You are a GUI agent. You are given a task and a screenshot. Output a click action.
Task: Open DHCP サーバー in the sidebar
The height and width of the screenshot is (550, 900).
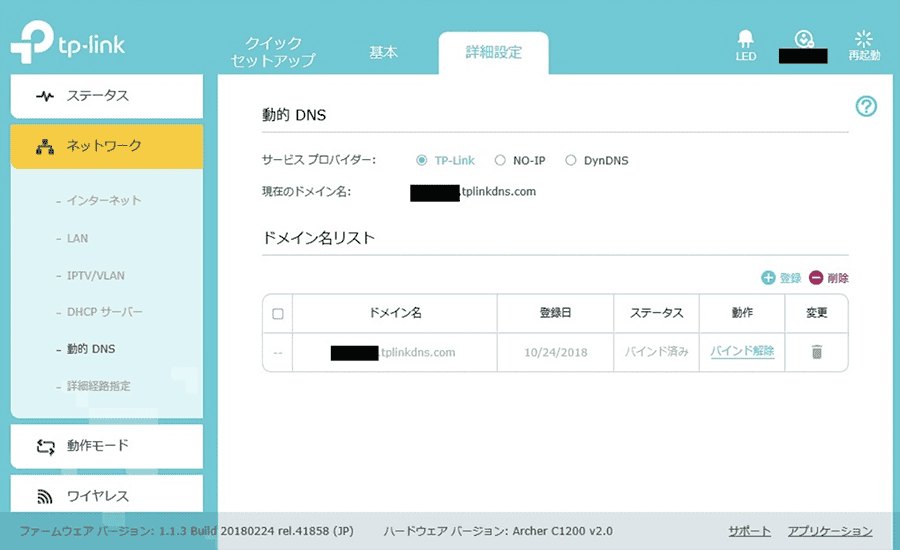(x=104, y=312)
